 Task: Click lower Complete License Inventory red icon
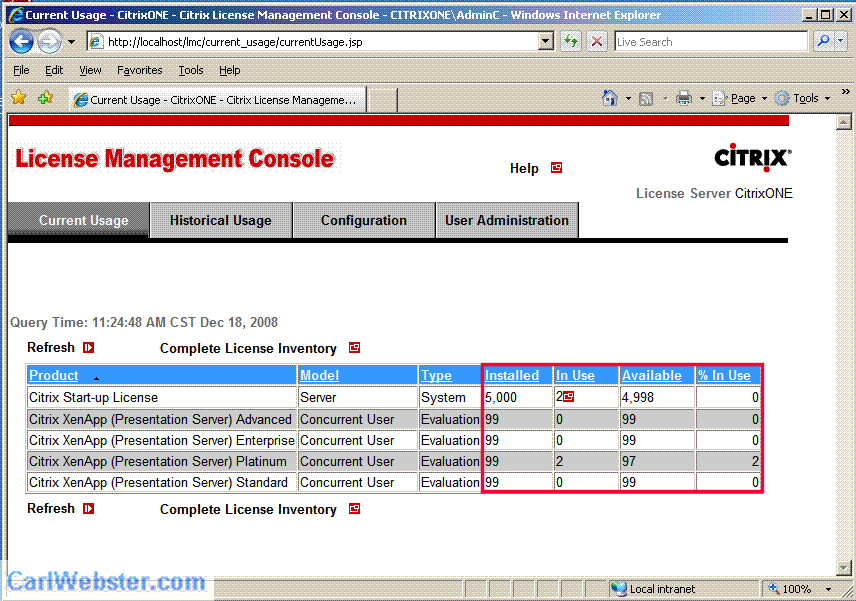pos(354,509)
